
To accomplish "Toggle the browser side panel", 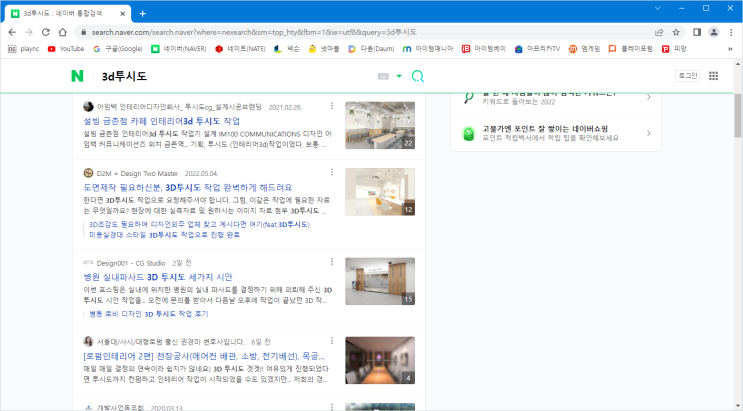I will 697,32.
